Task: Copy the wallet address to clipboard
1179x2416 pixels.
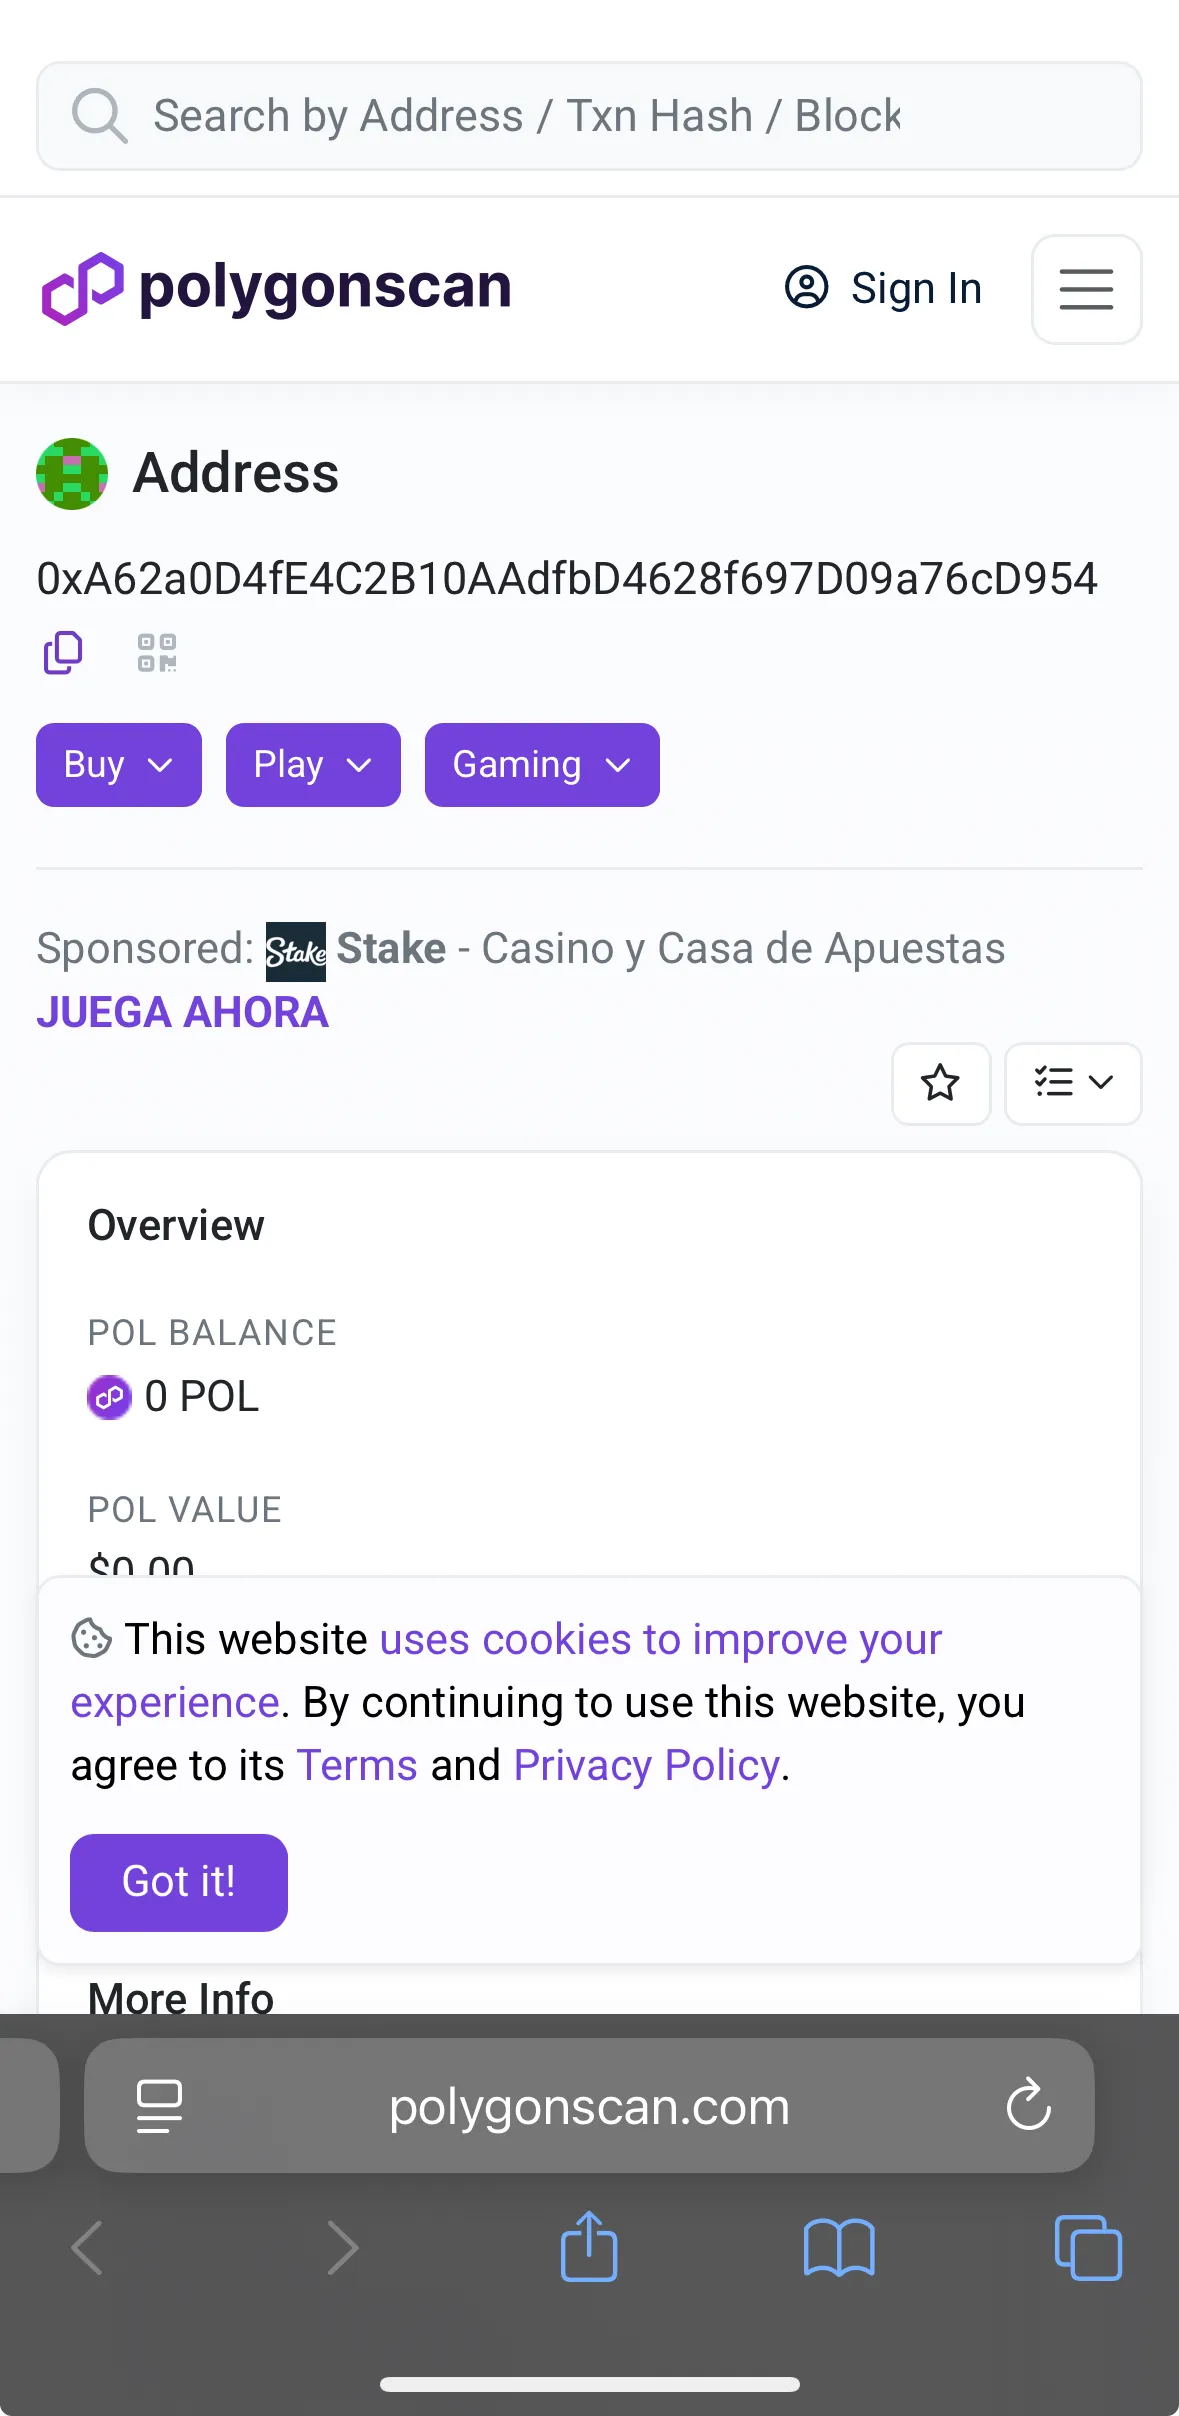Action: coord(63,653)
